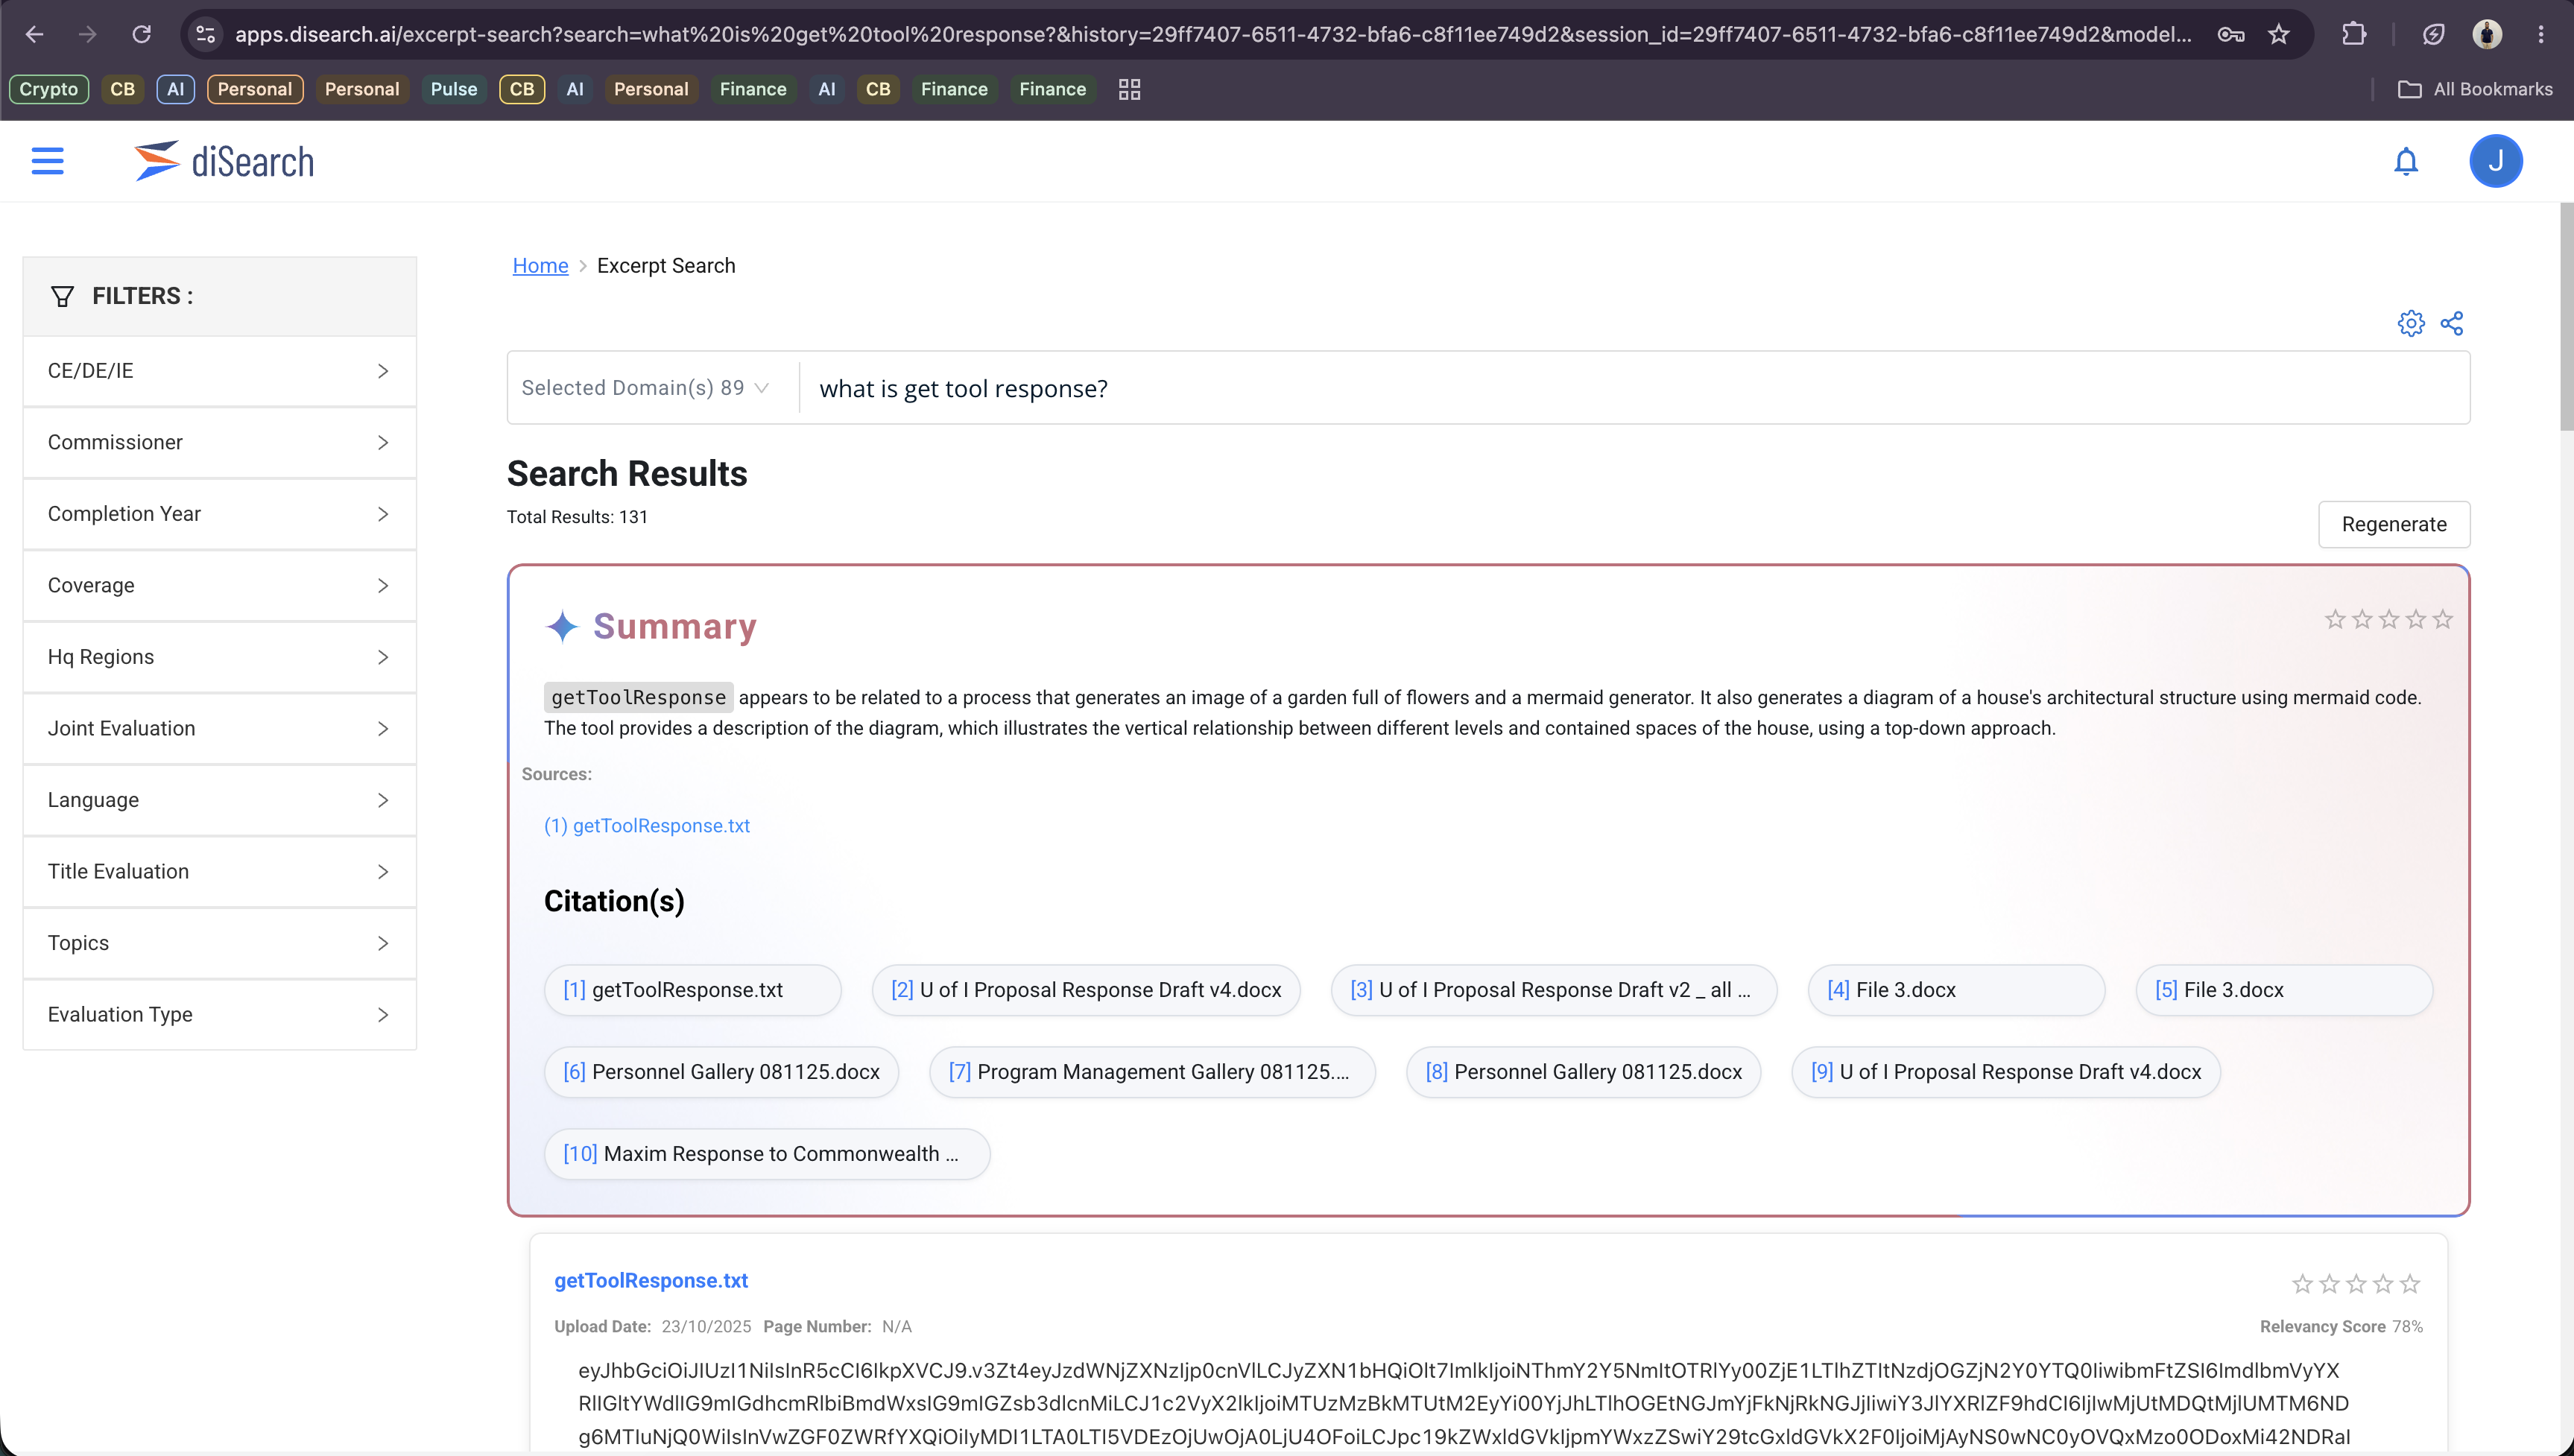Open the notifications bell
Screen dimensions: 2574x1456
pos(2406,161)
